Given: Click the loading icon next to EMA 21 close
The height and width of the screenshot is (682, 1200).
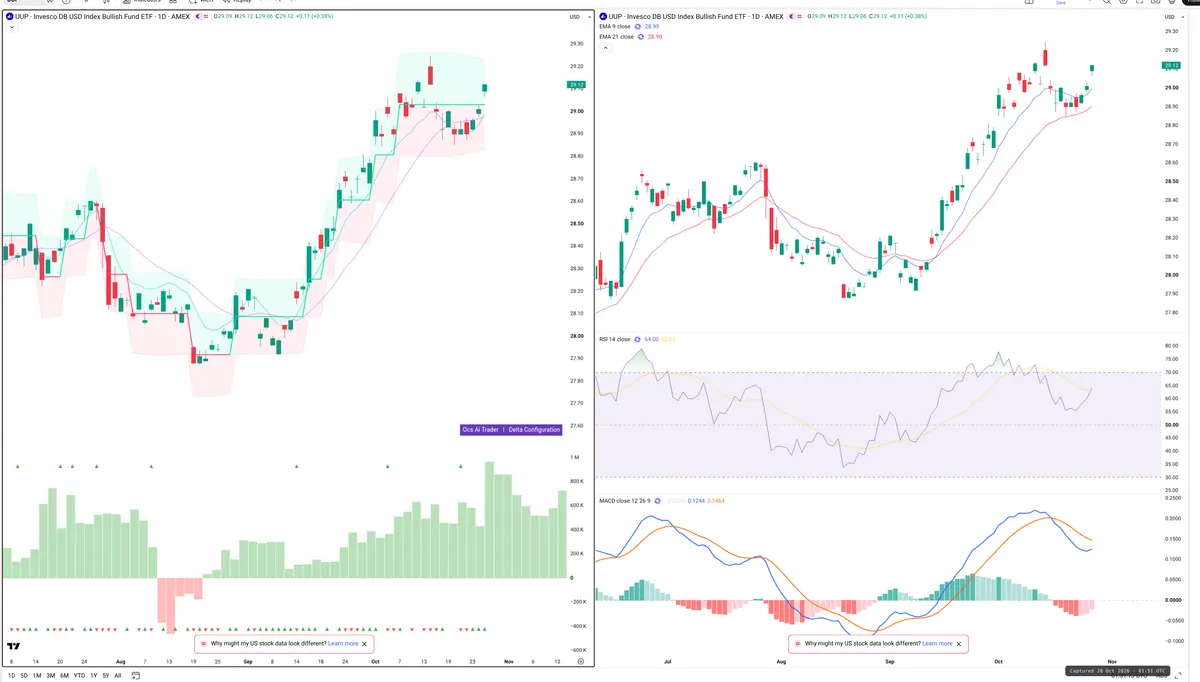Looking at the screenshot, I should coord(641,37).
